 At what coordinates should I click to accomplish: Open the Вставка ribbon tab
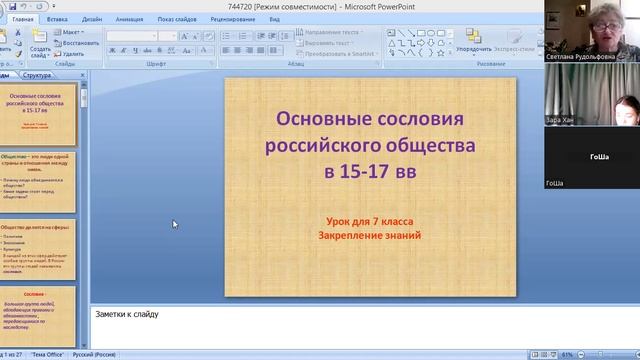(57, 19)
